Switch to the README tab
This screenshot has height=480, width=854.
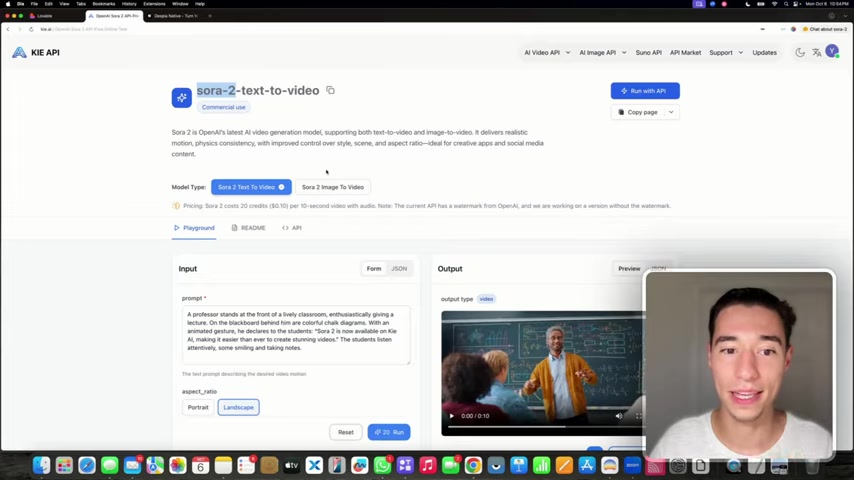coord(249,228)
